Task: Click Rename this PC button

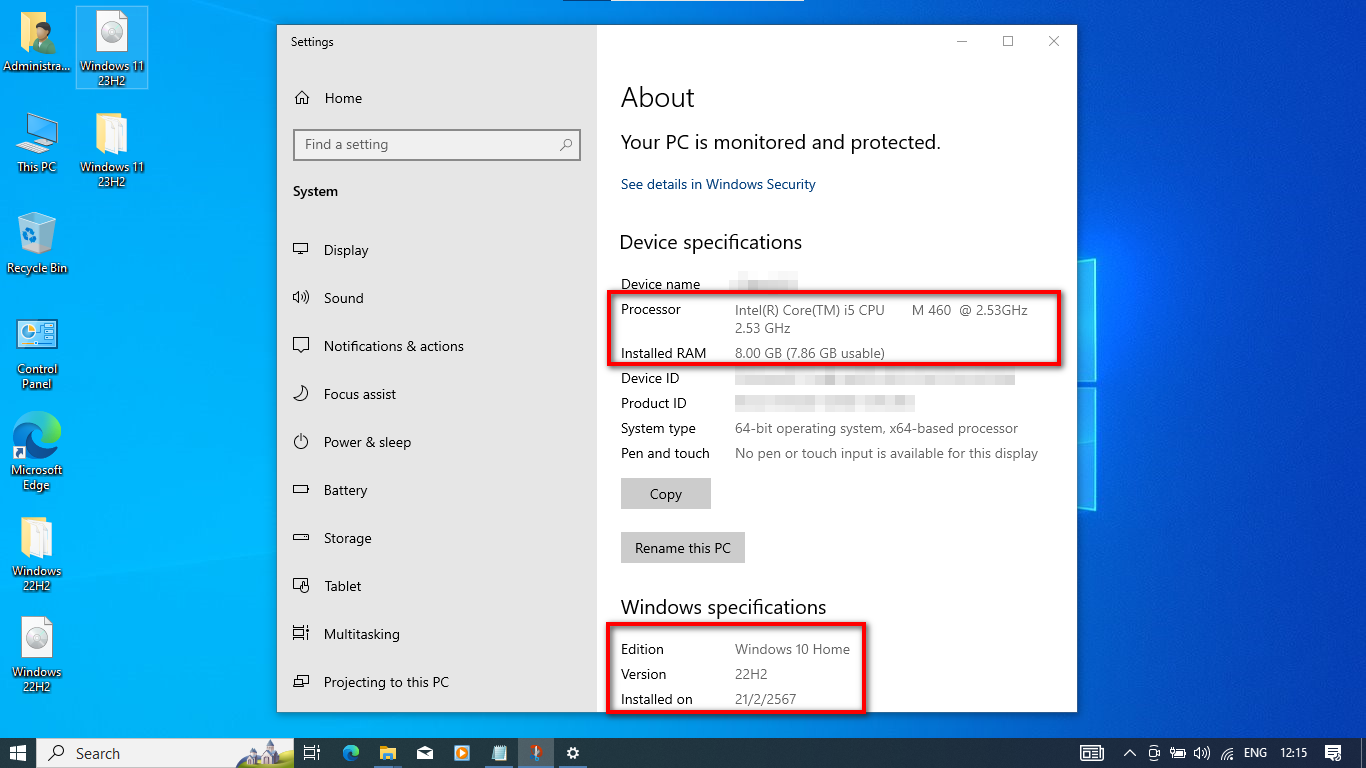Action: 683,548
